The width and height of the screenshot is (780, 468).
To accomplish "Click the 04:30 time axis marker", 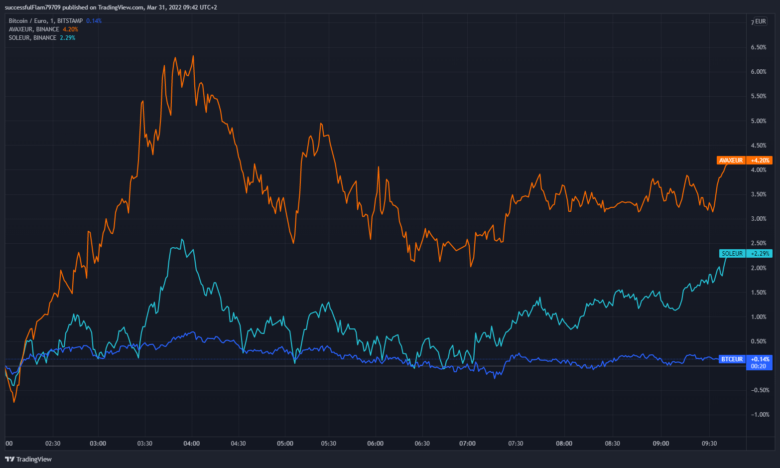I will point(238,444).
